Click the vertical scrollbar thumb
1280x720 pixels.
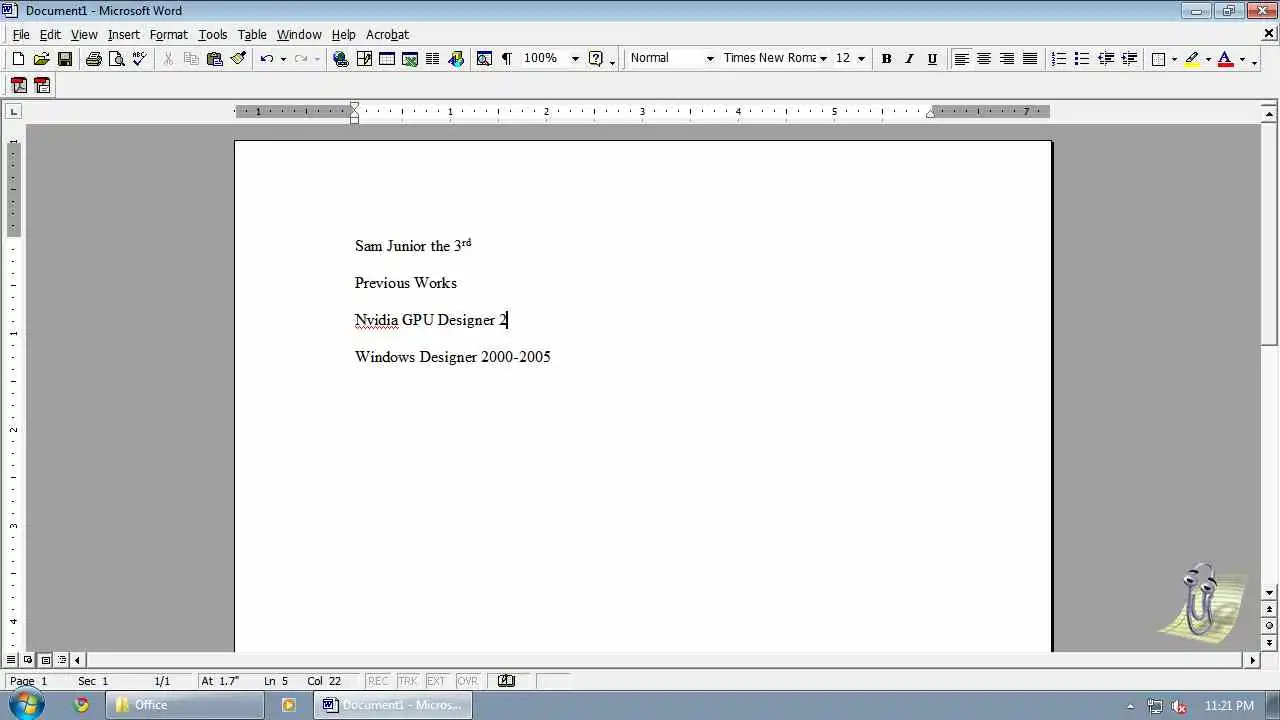1269,235
